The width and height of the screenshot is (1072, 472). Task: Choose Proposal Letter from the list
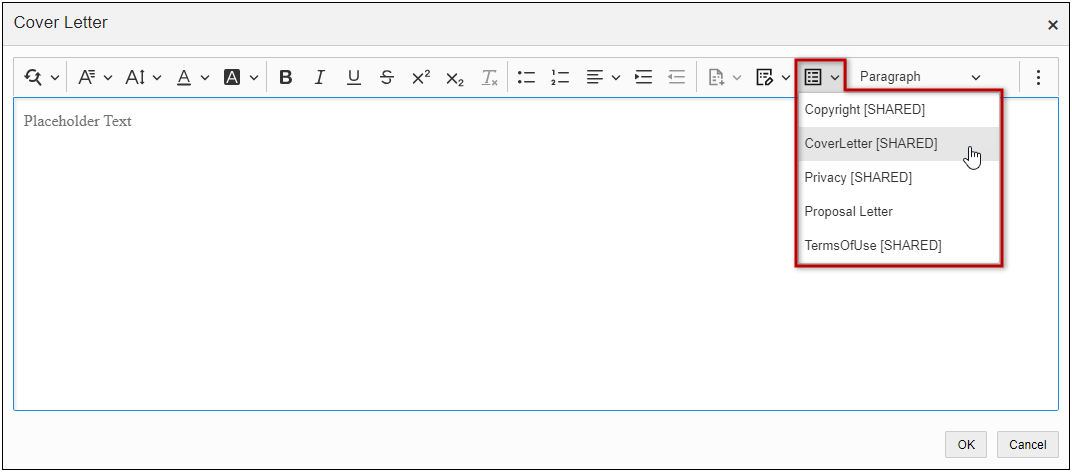[849, 212]
